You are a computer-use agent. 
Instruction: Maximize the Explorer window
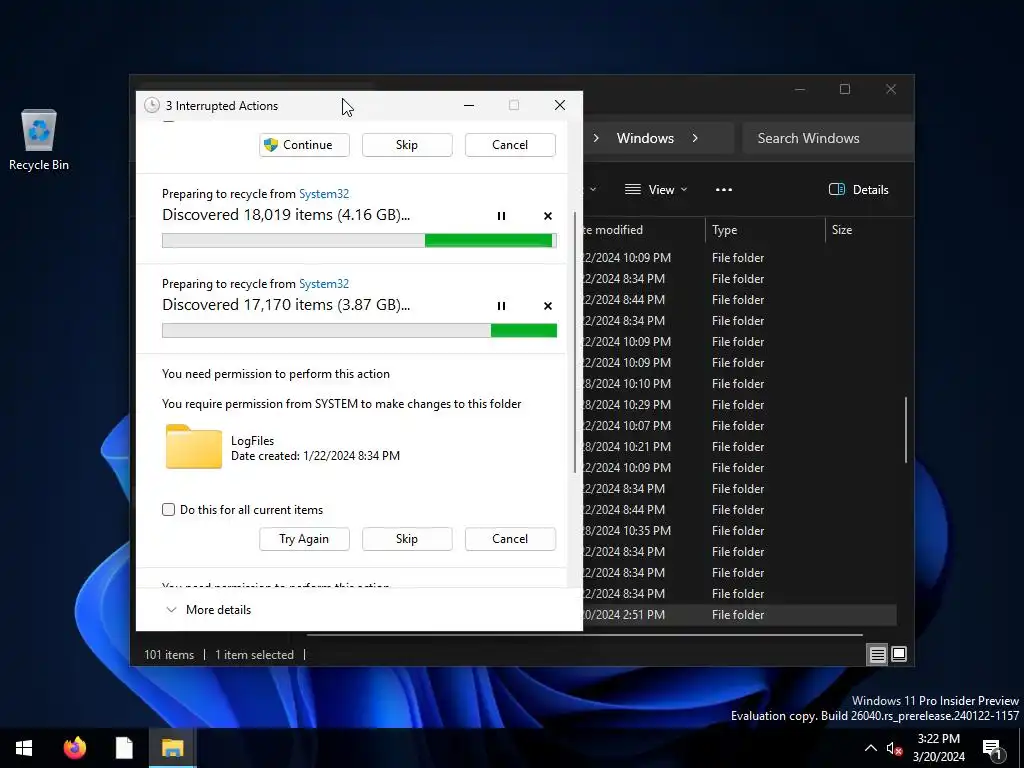[845, 89]
